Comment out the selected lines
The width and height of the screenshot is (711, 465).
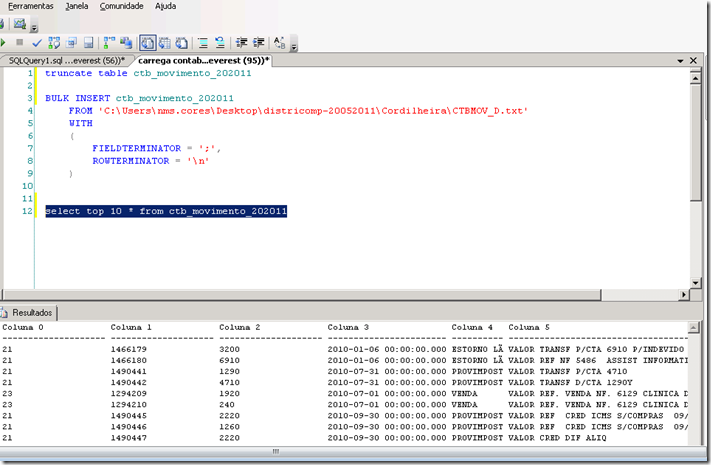pos(203,43)
